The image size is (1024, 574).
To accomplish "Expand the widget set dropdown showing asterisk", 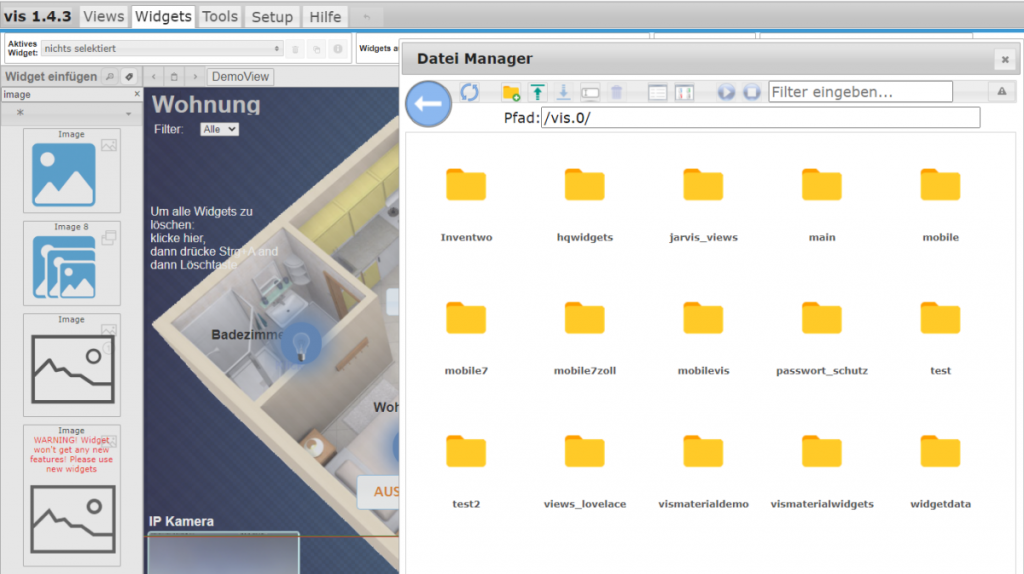I will (71, 114).
